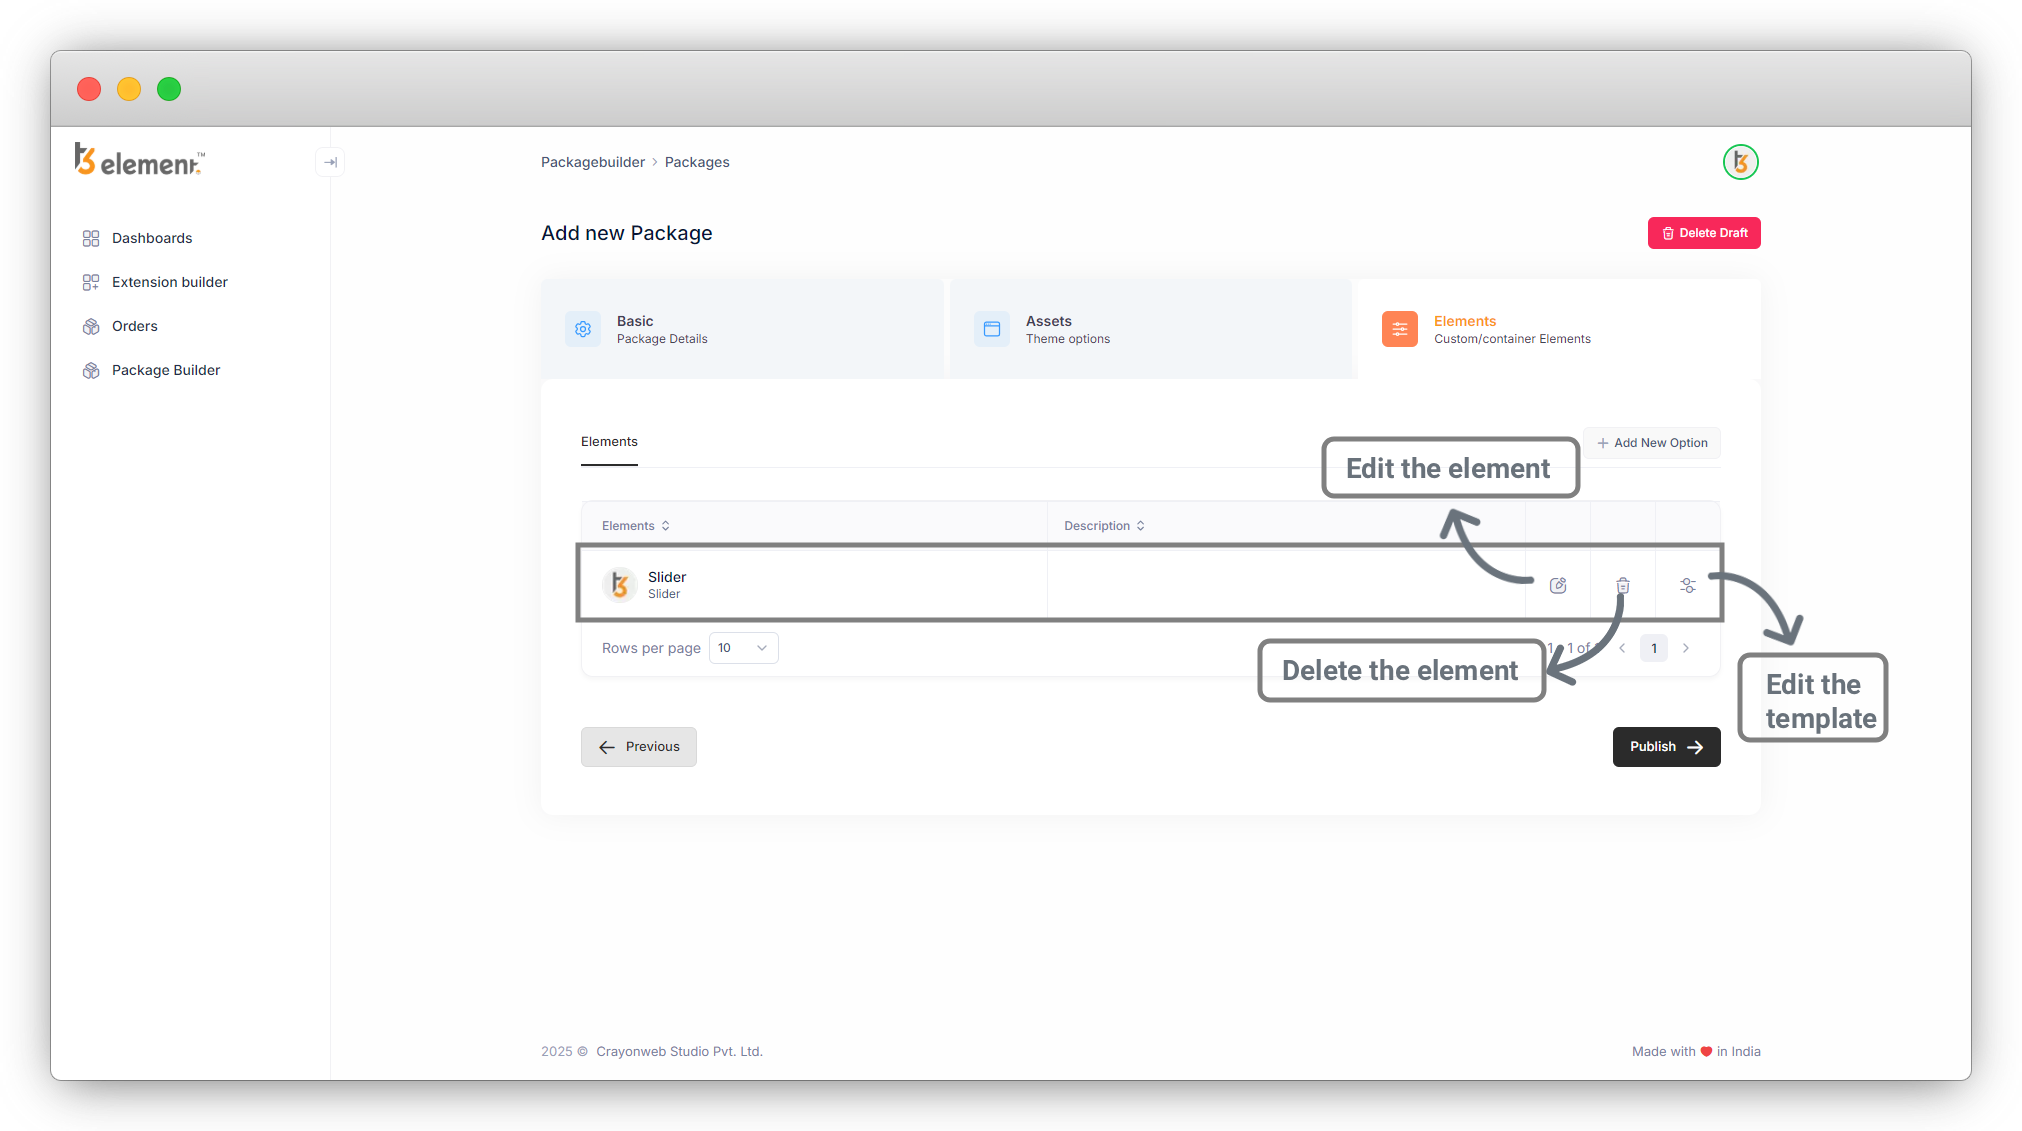The height and width of the screenshot is (1131, 2022).
Task: Click the Delete Draft button
Action: pos(1704,233)
